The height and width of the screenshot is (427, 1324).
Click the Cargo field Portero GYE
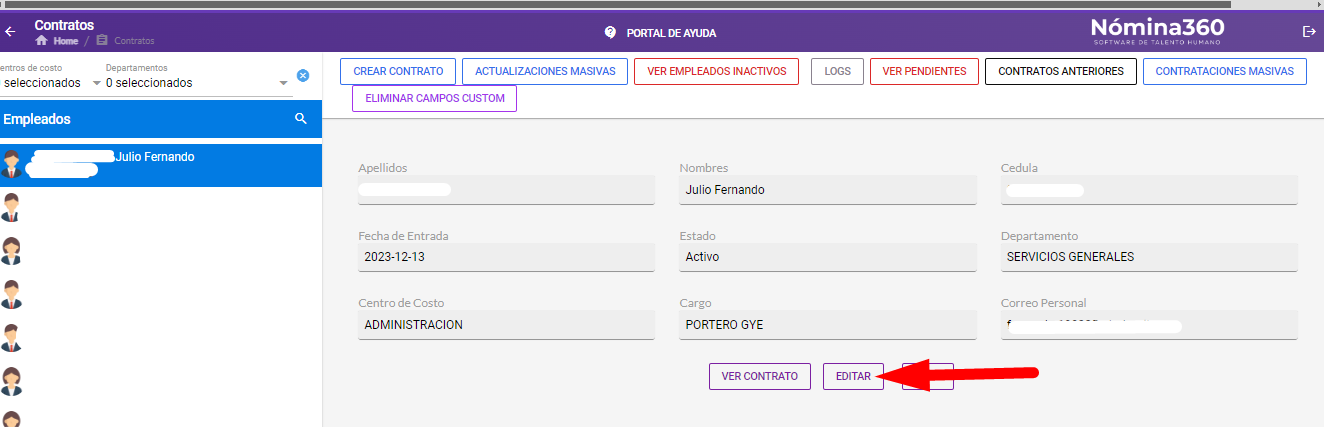click(828, 325)
